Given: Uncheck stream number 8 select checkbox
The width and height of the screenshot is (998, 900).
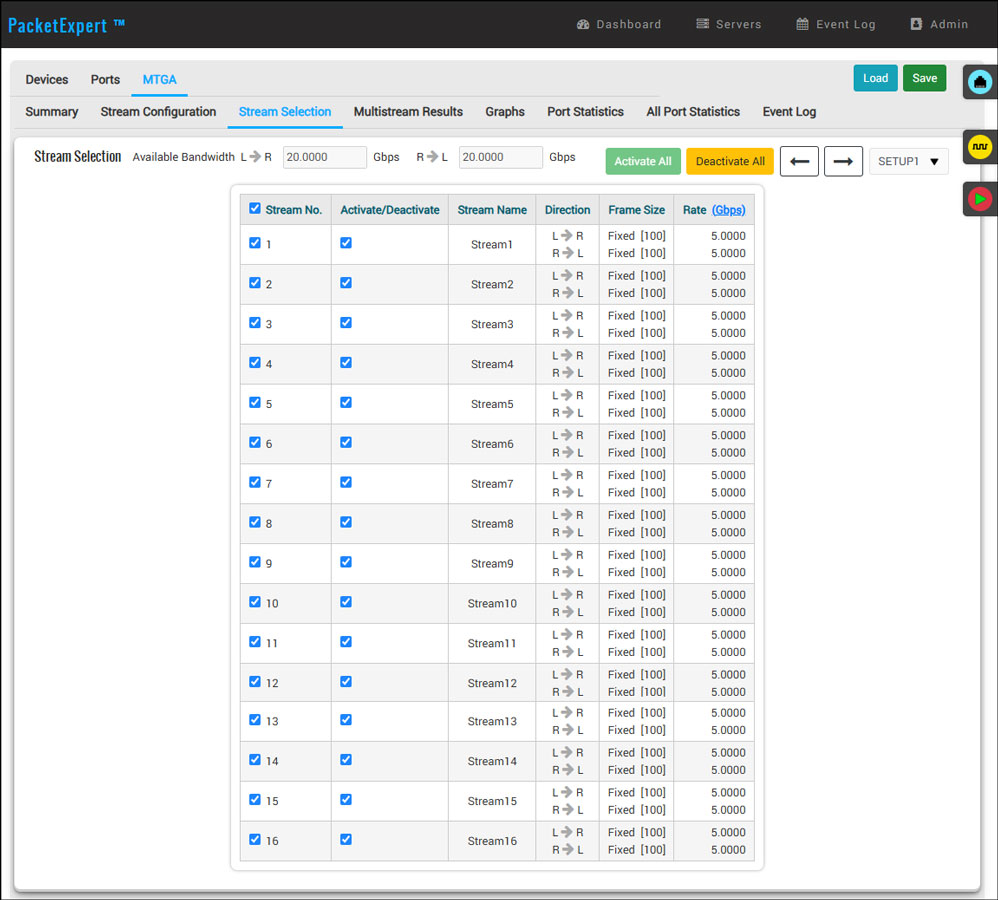Looking at the screenshot, I should pos(255,522).
